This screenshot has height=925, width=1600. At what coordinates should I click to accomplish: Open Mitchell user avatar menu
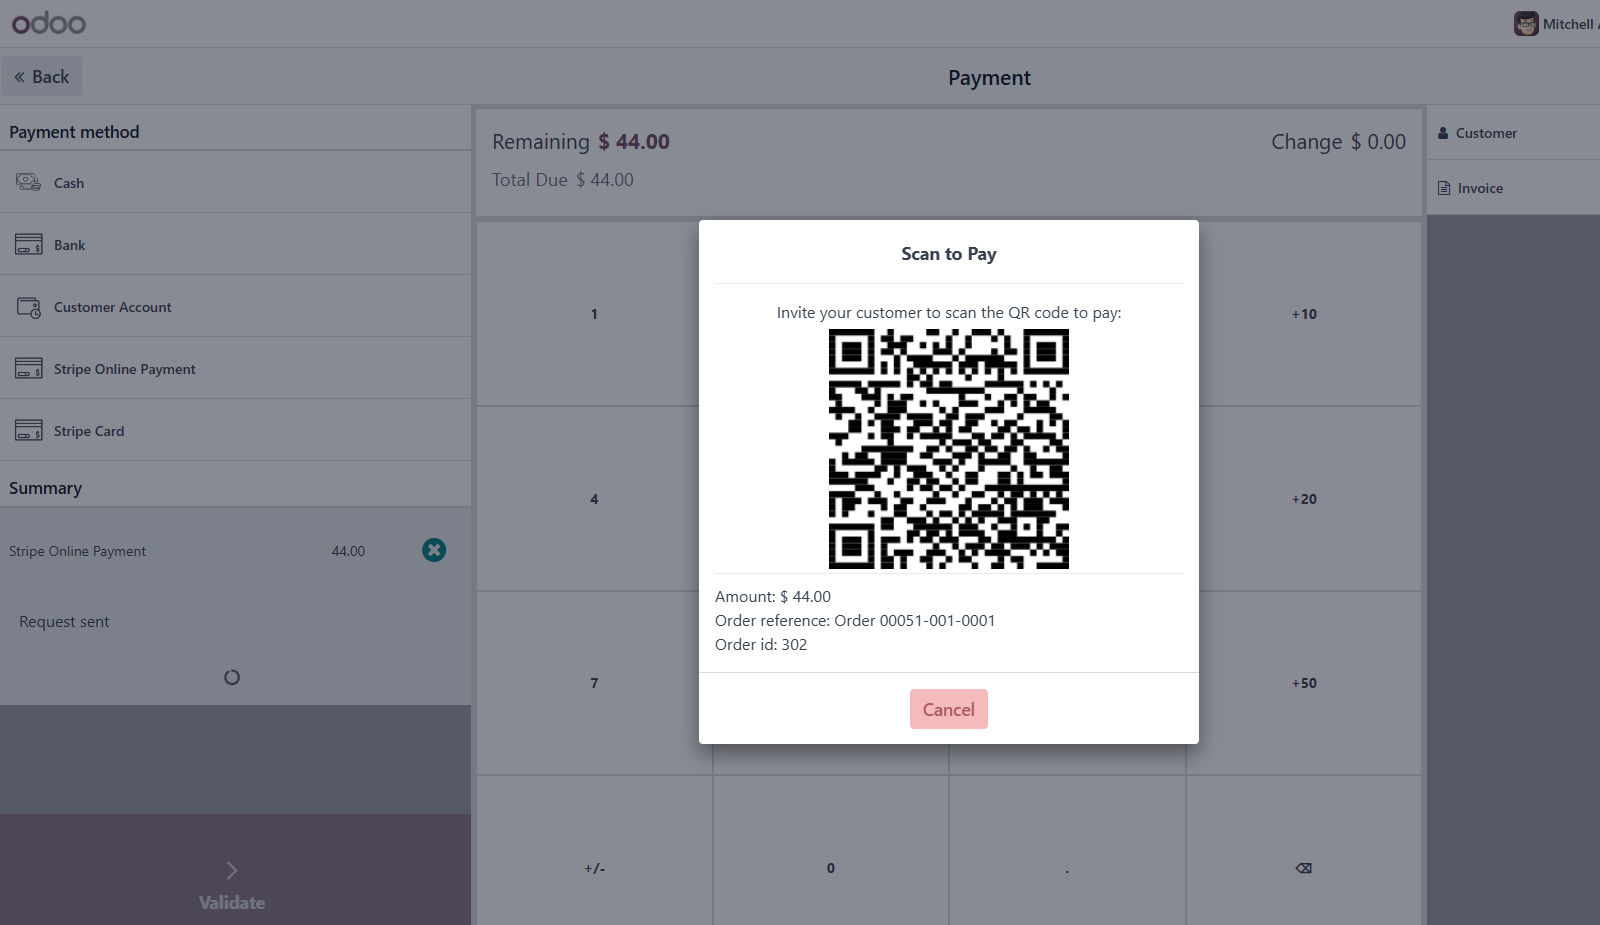coord(1556,24)
